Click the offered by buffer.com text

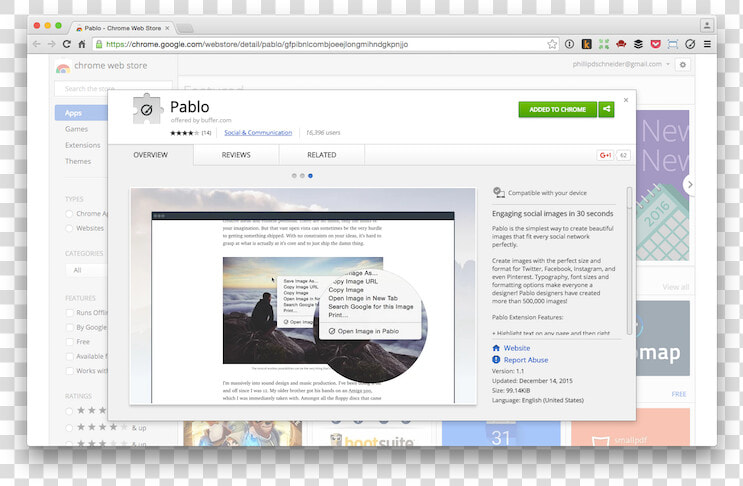point(201,120)
